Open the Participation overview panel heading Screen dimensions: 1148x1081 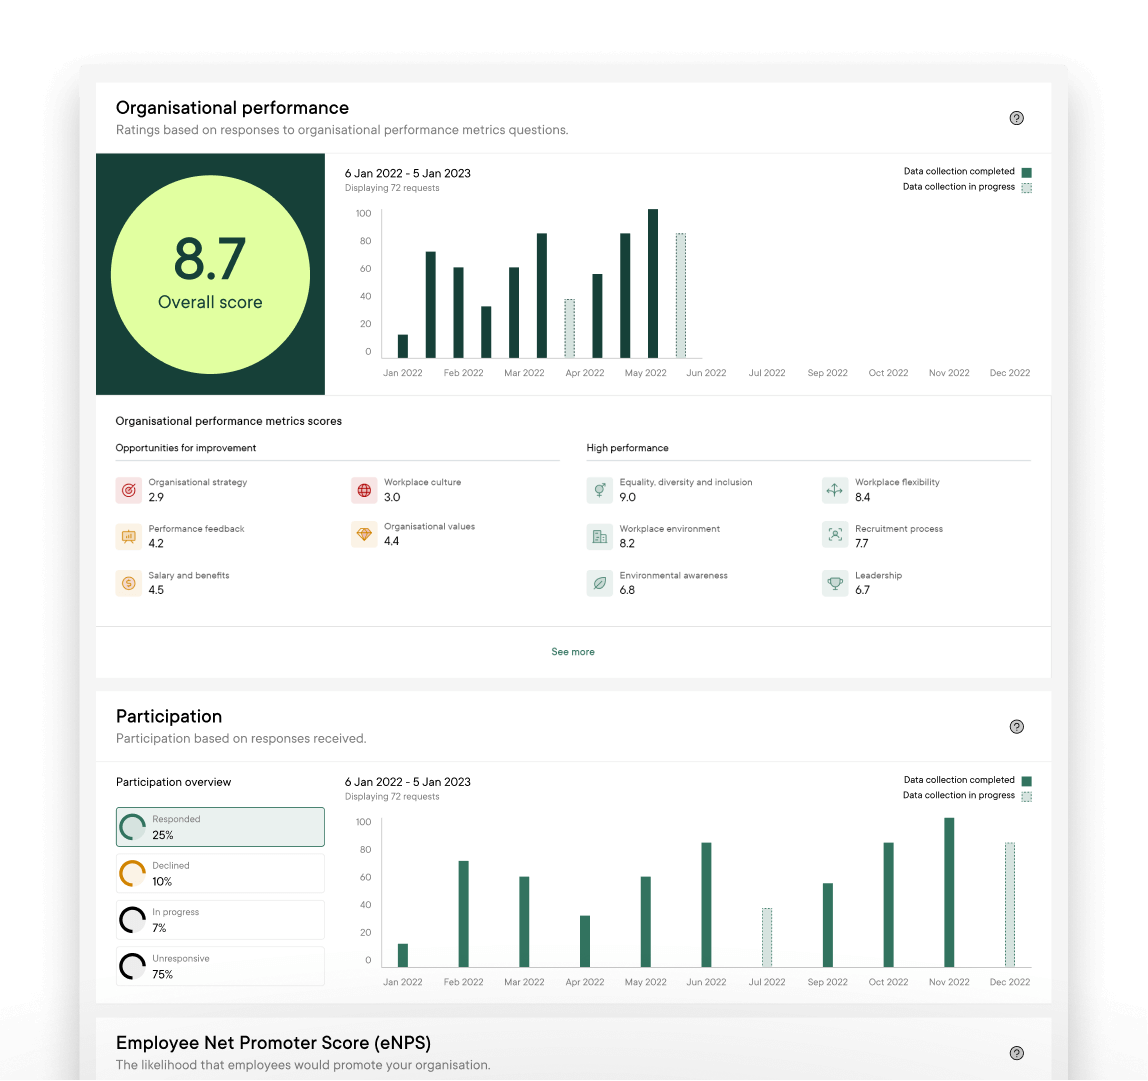coord(174,782)
